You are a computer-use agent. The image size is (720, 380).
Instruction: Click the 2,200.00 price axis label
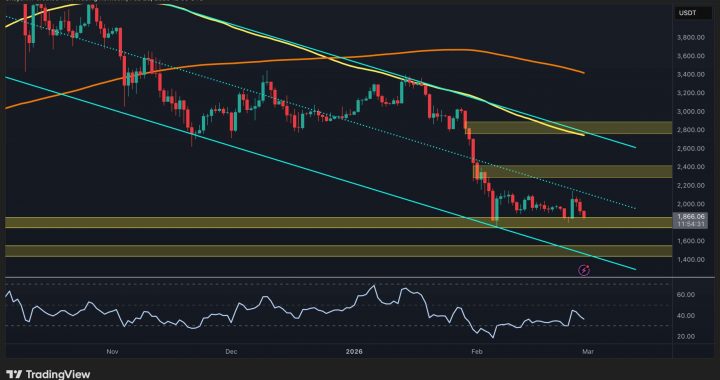tap(692, 185)
